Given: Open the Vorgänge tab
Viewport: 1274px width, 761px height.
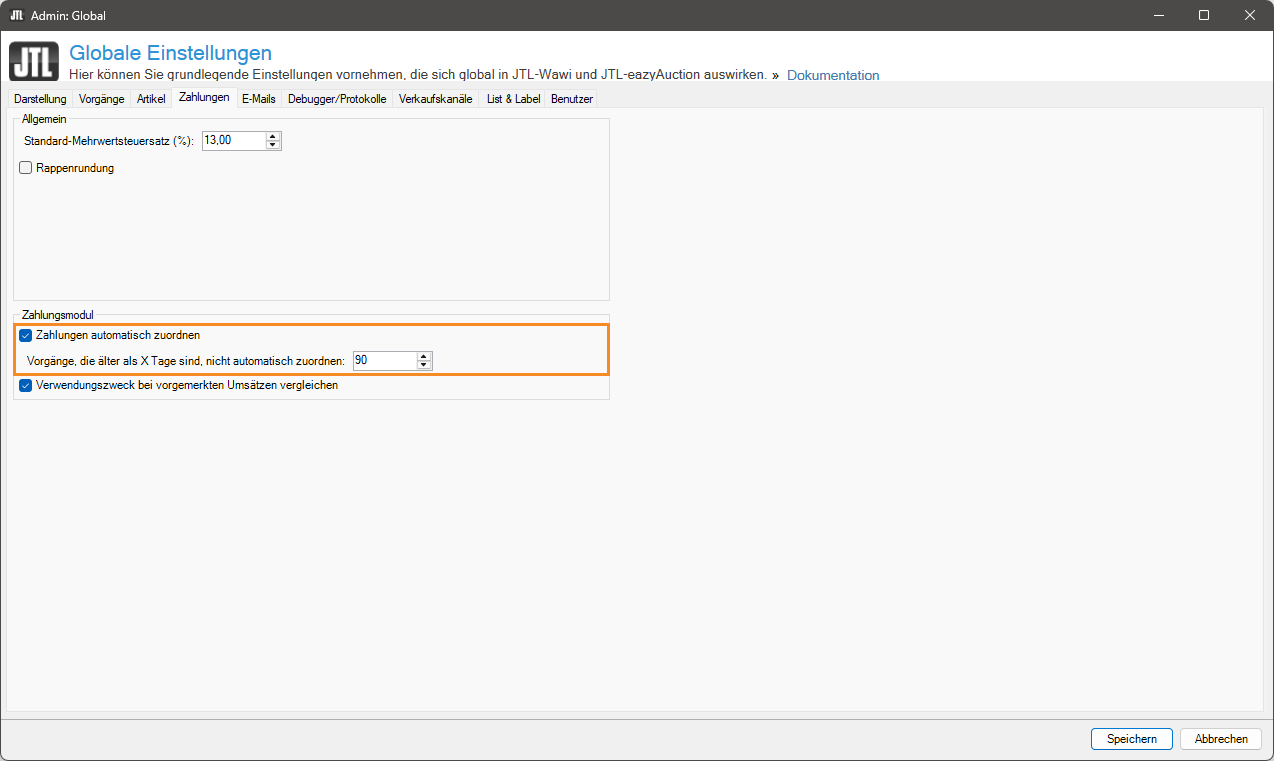Looking at the screenshot, I should [x=101, y=99].
